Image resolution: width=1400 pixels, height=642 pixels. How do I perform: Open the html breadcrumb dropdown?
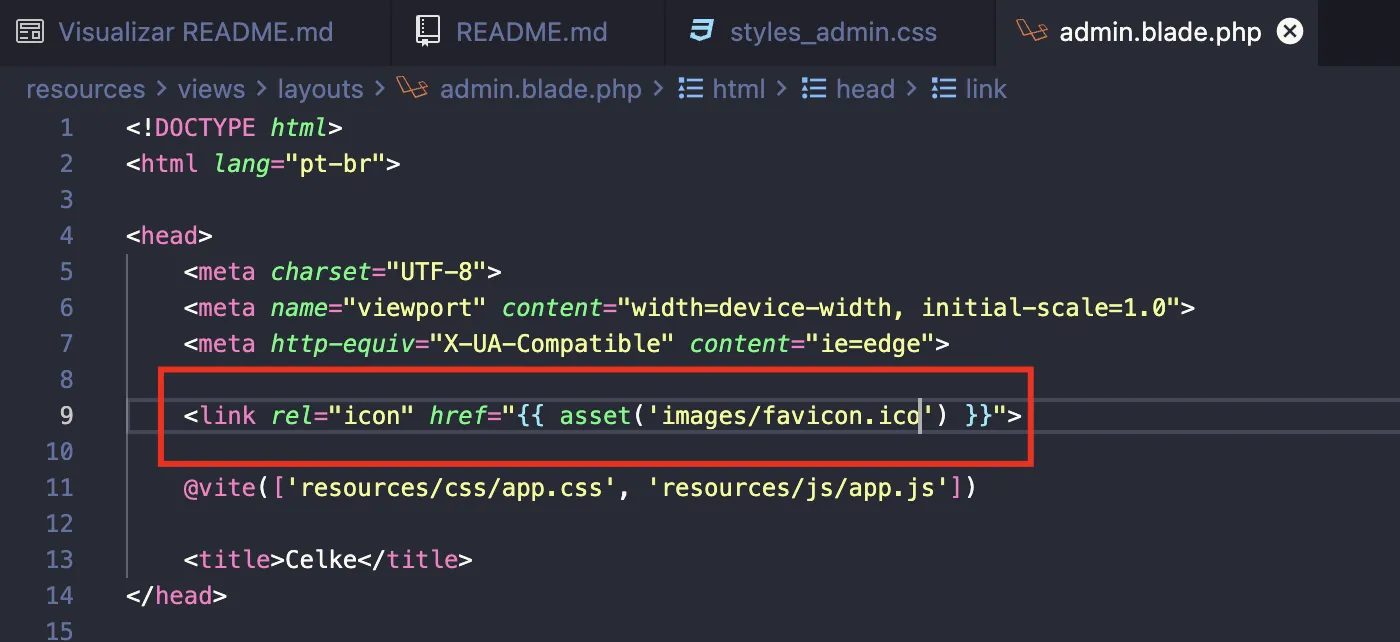tap(740, 88)
